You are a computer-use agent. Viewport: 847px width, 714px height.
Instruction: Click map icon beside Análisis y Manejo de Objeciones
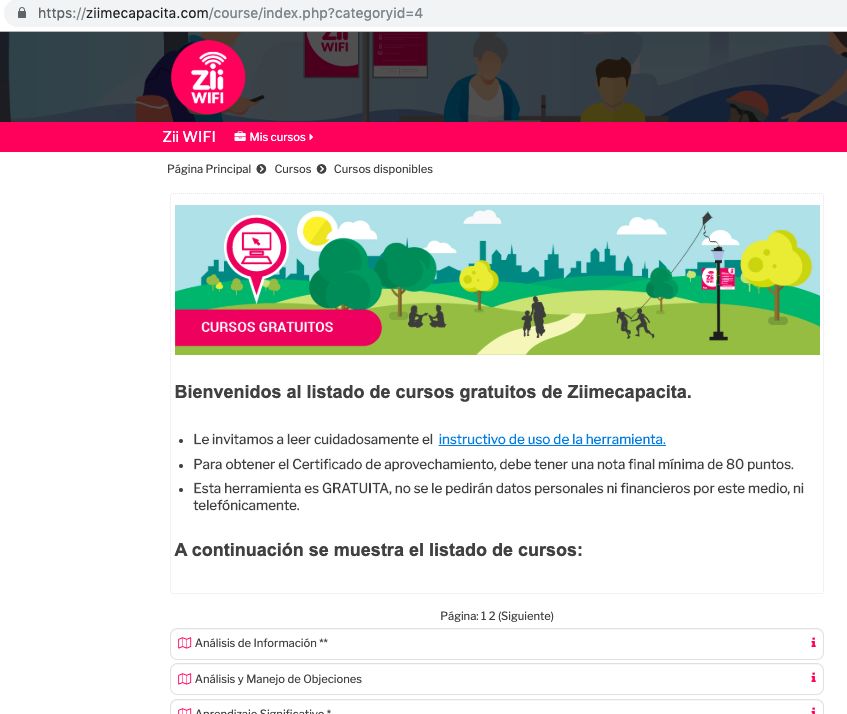click(x=184, y=679)
